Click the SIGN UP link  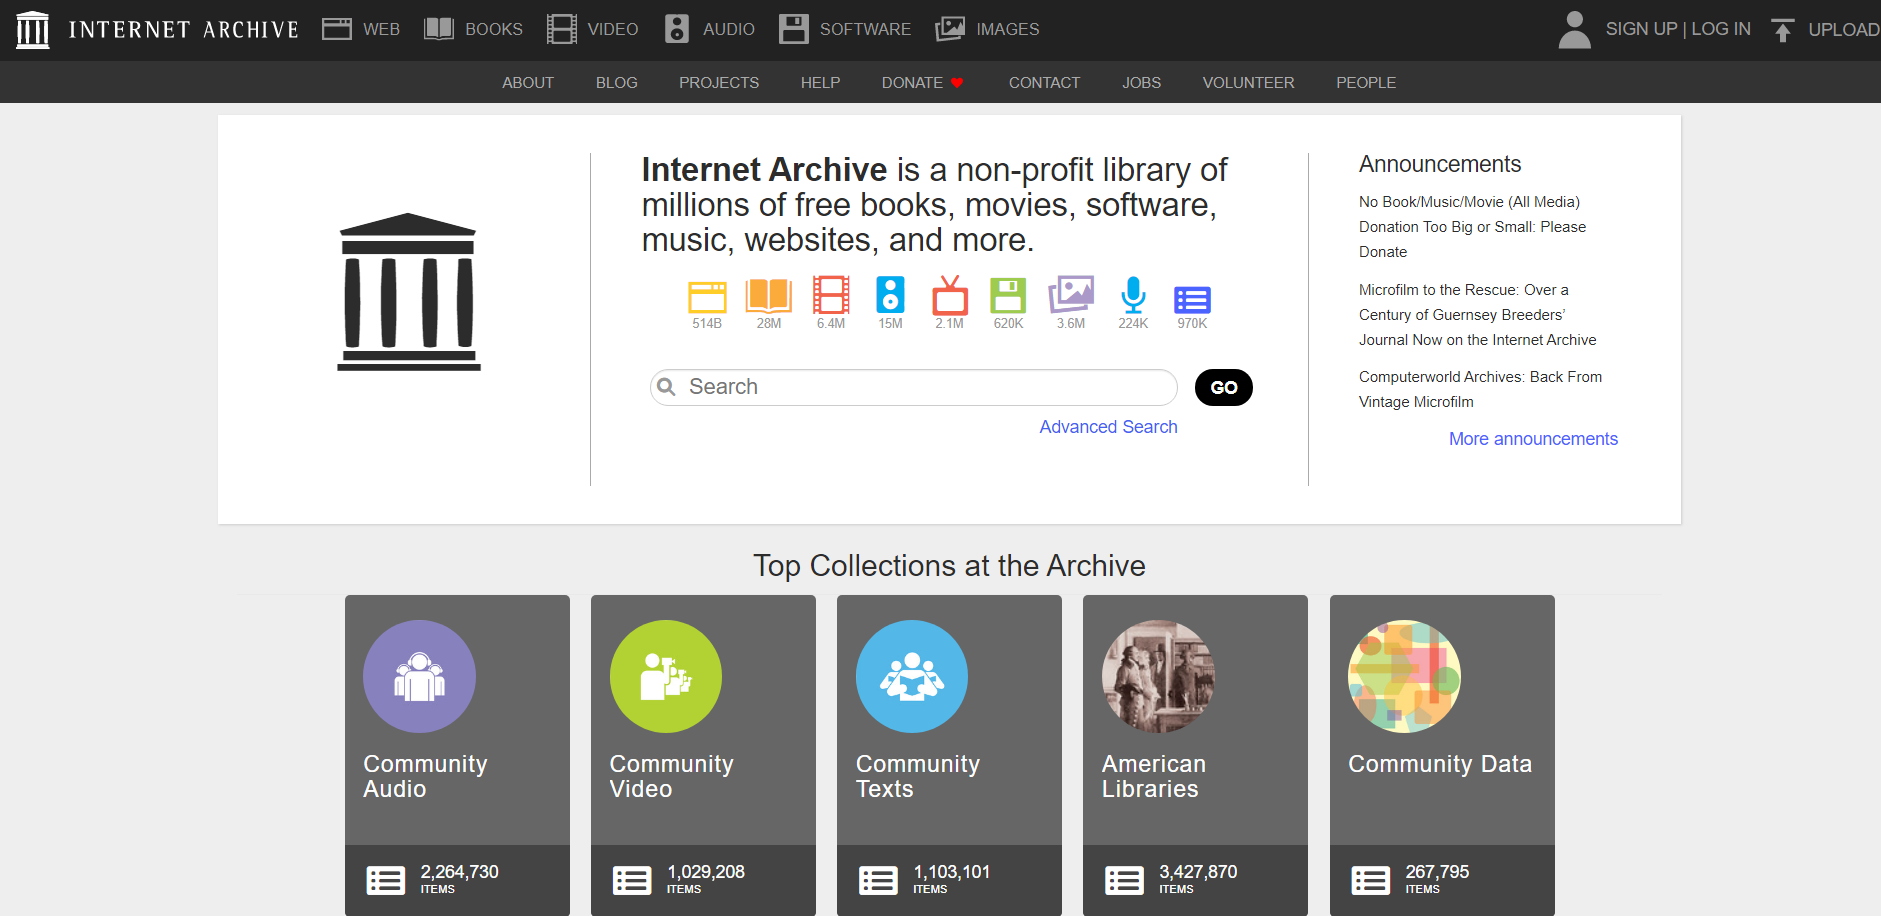coord(1641,29)
